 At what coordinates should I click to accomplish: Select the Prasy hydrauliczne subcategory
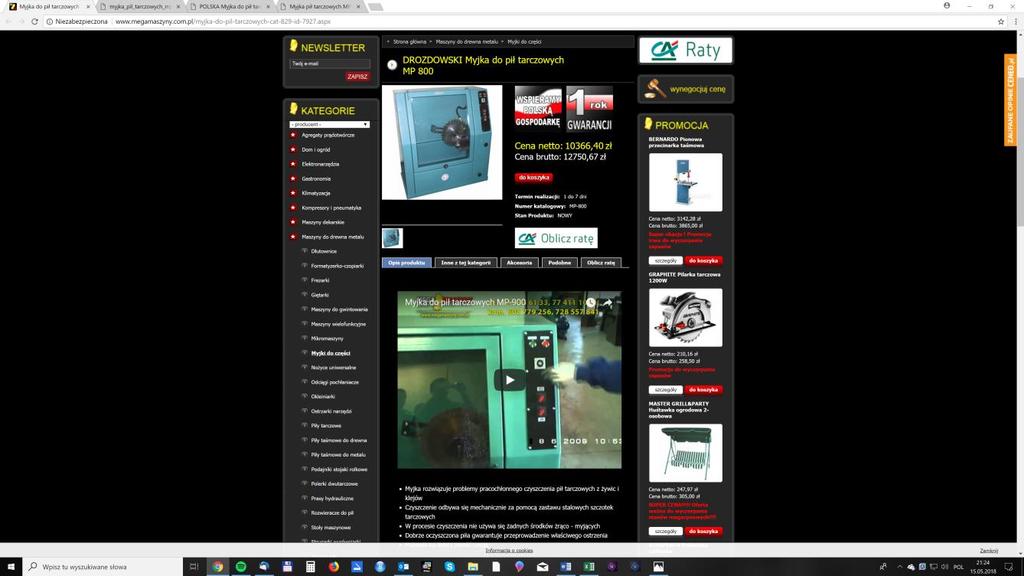pos(332,498)
